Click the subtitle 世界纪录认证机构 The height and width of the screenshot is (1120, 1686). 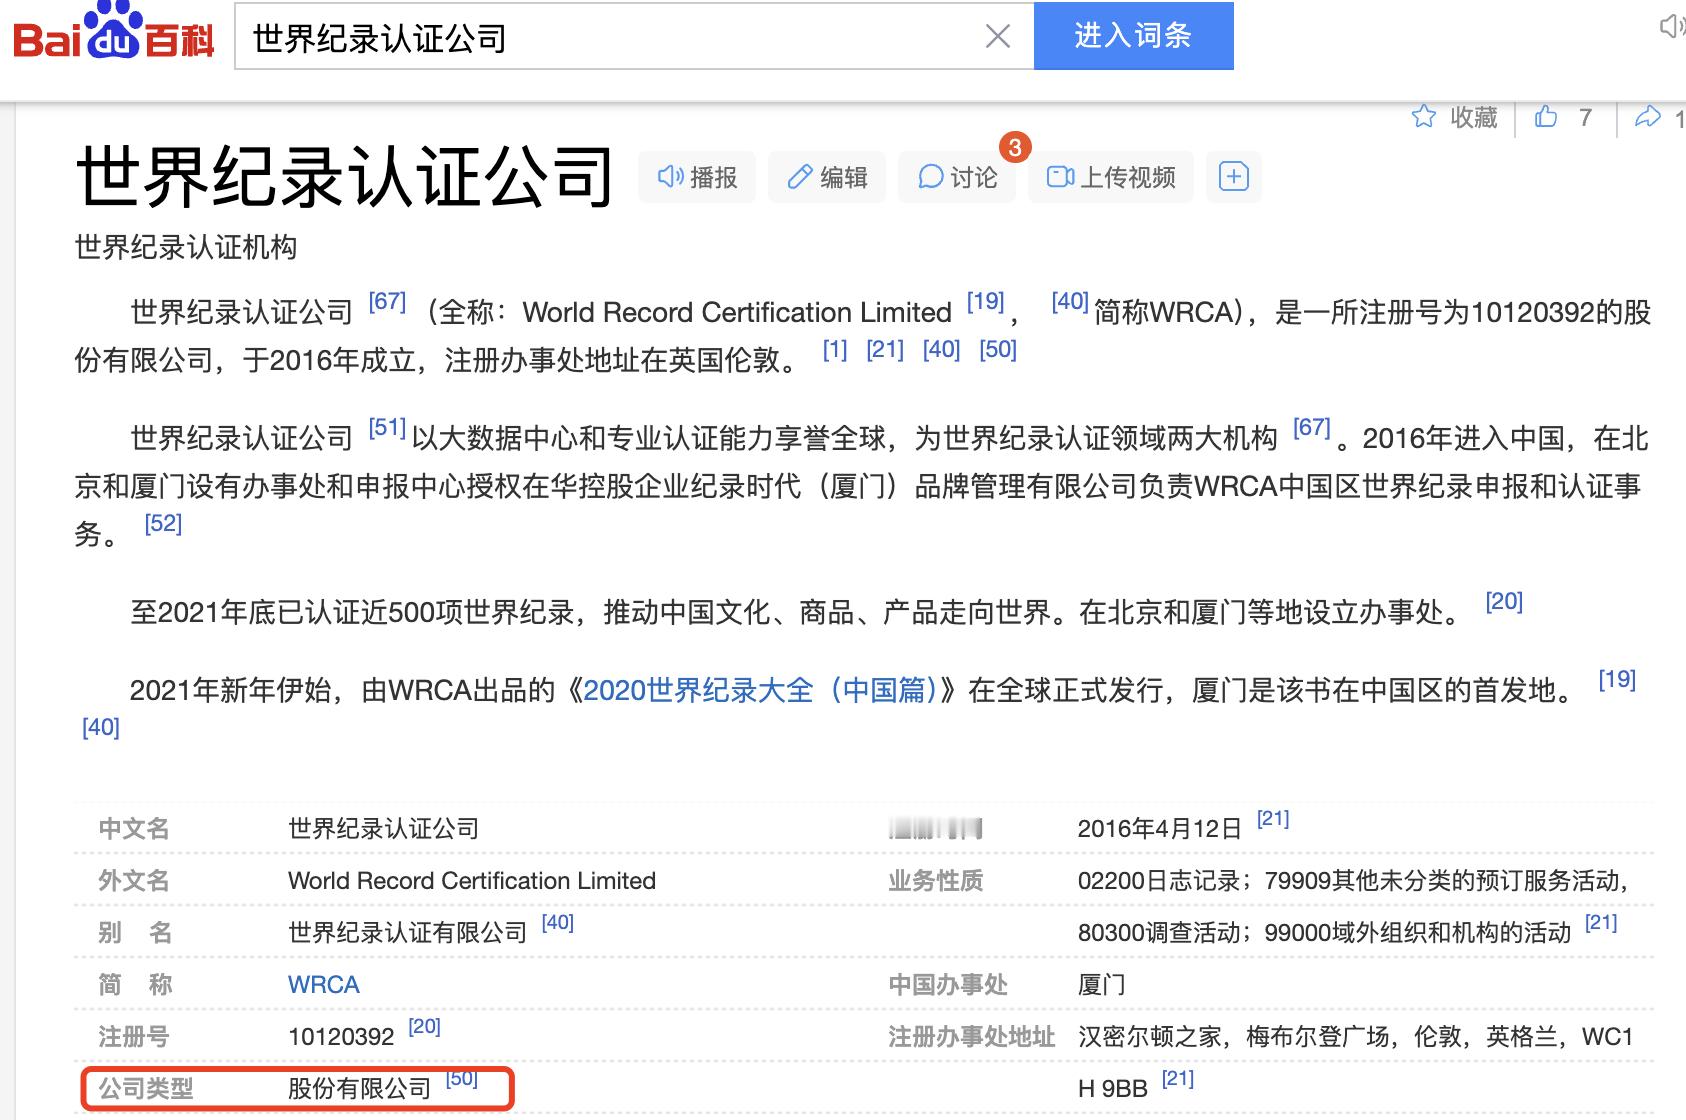(x=186, y=247)
